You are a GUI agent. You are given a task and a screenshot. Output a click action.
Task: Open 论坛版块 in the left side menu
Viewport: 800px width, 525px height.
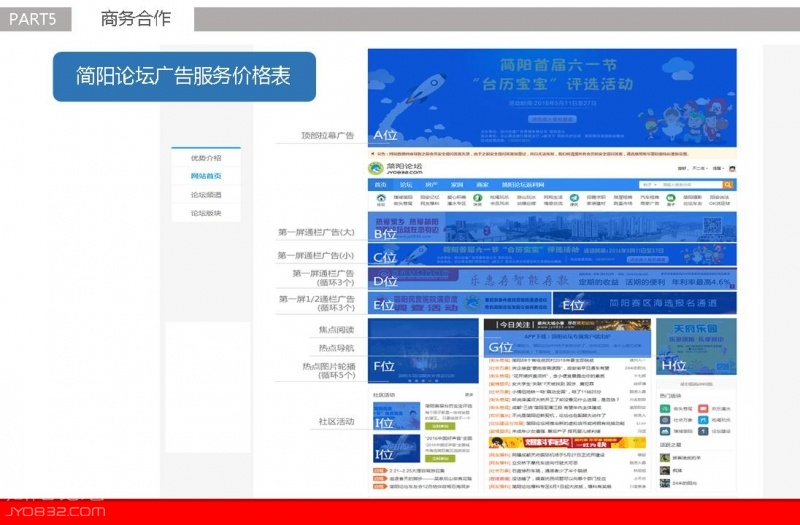coord(206,213)
